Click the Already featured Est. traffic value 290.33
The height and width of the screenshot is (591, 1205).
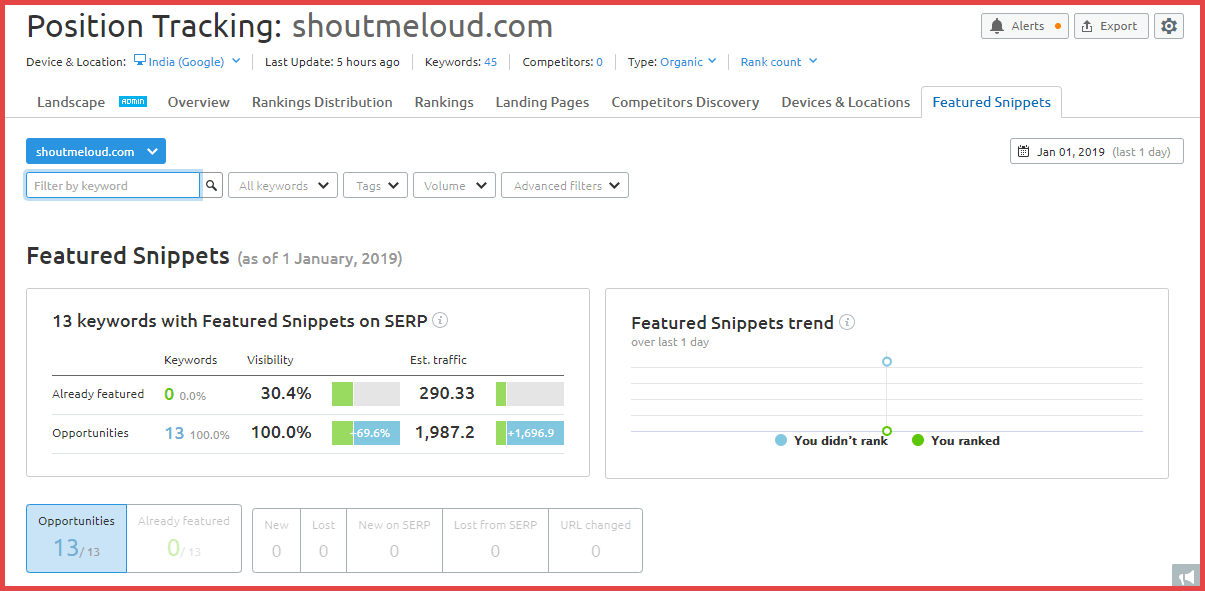447,394
